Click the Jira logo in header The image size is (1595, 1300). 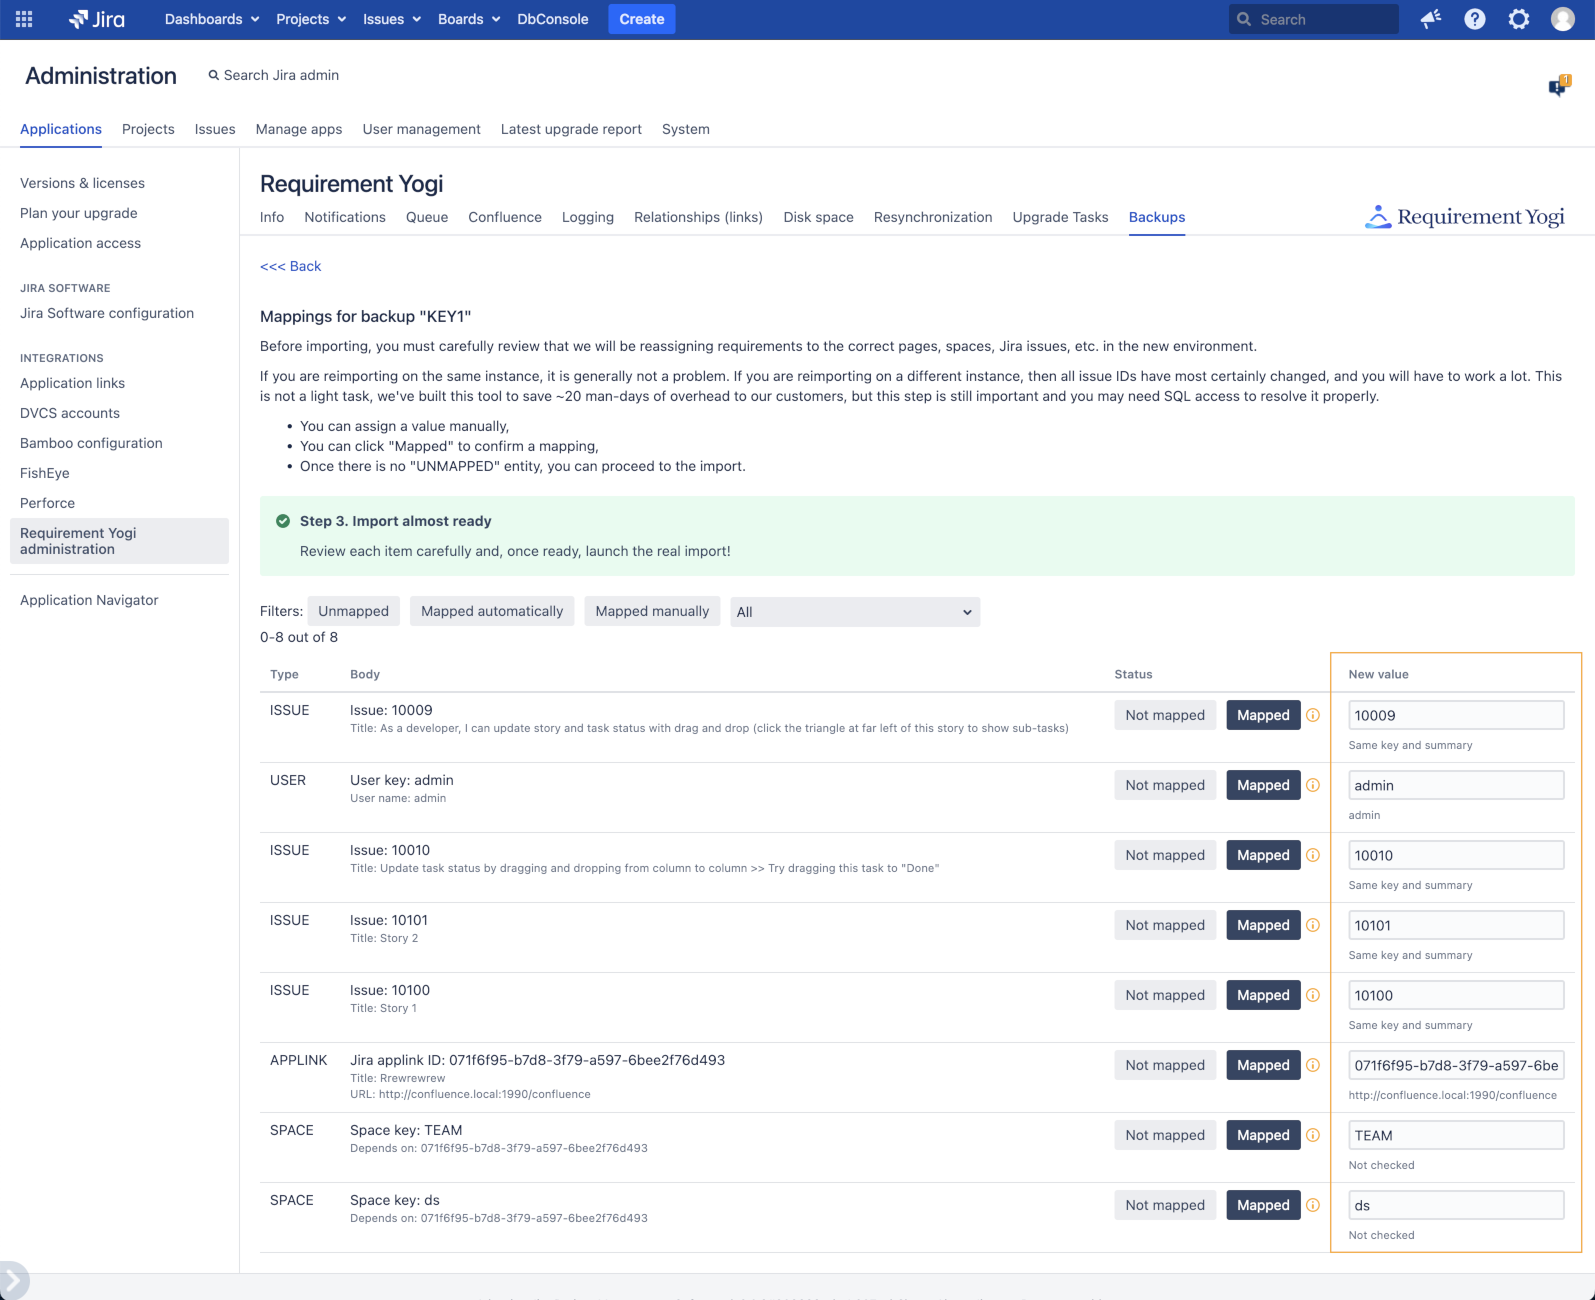(x=97, y=19)
